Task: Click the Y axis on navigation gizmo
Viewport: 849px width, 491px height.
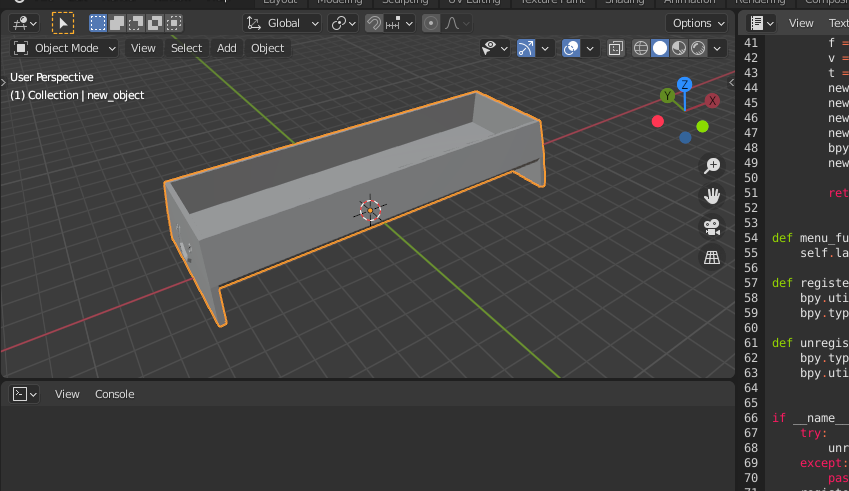Action: 667,96
